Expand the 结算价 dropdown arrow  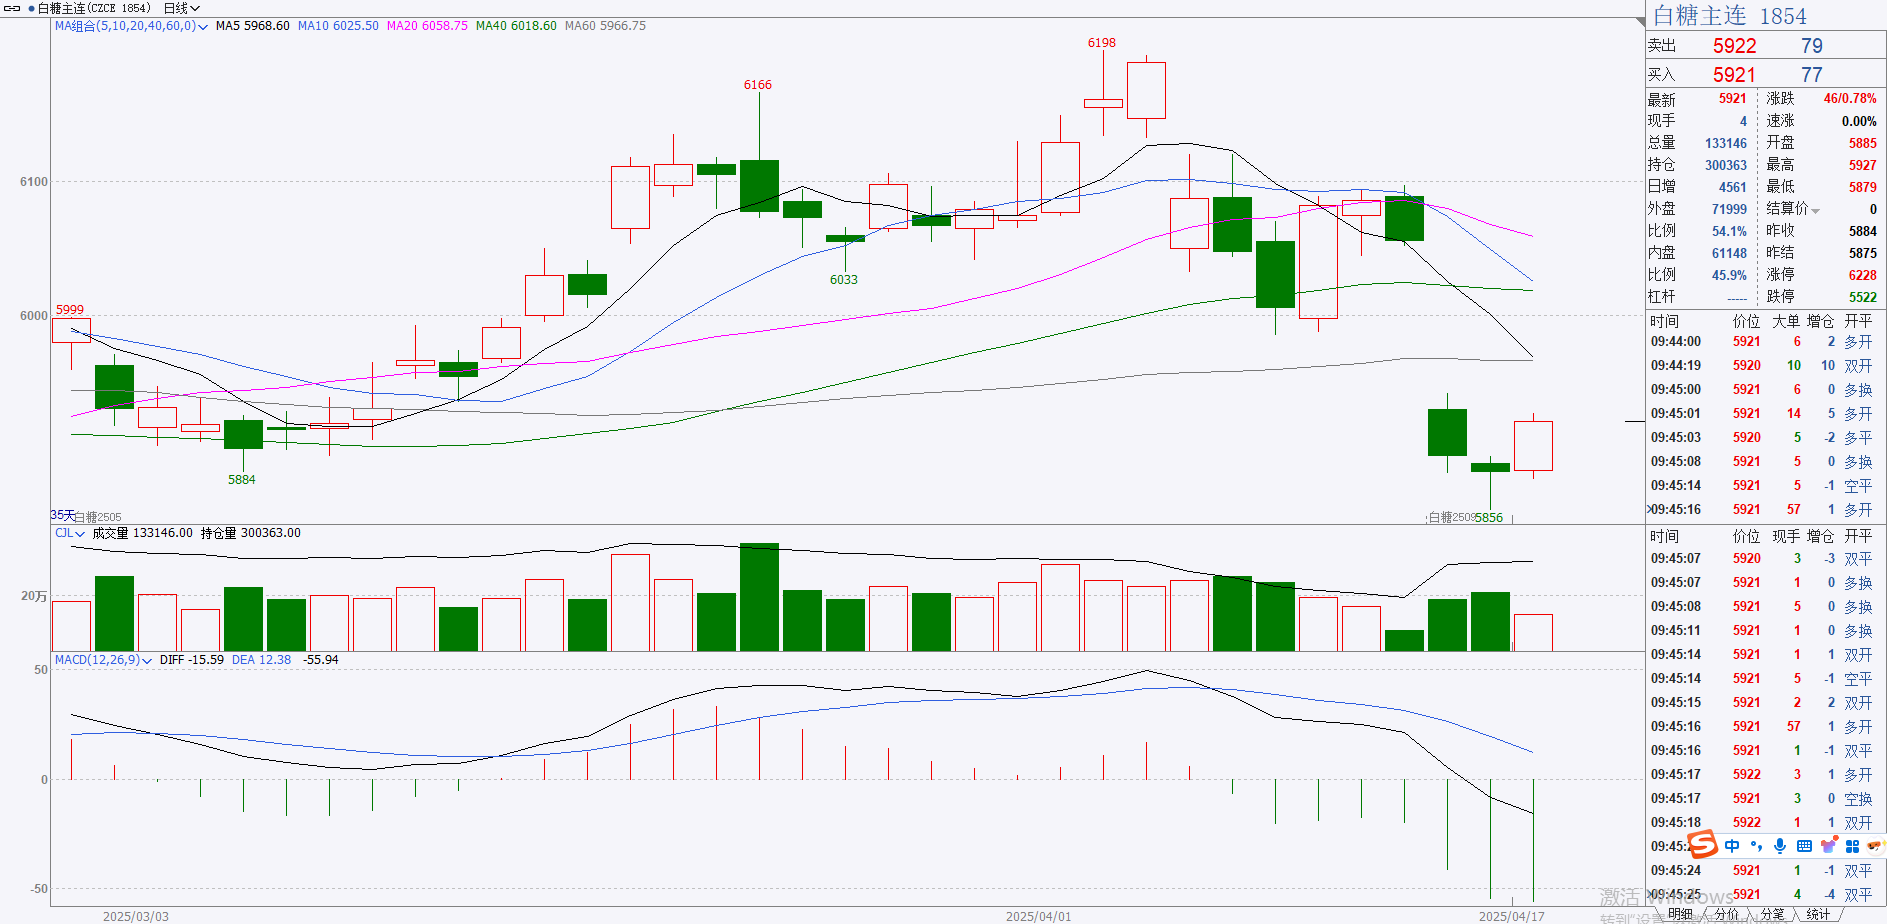[1815, 210]
